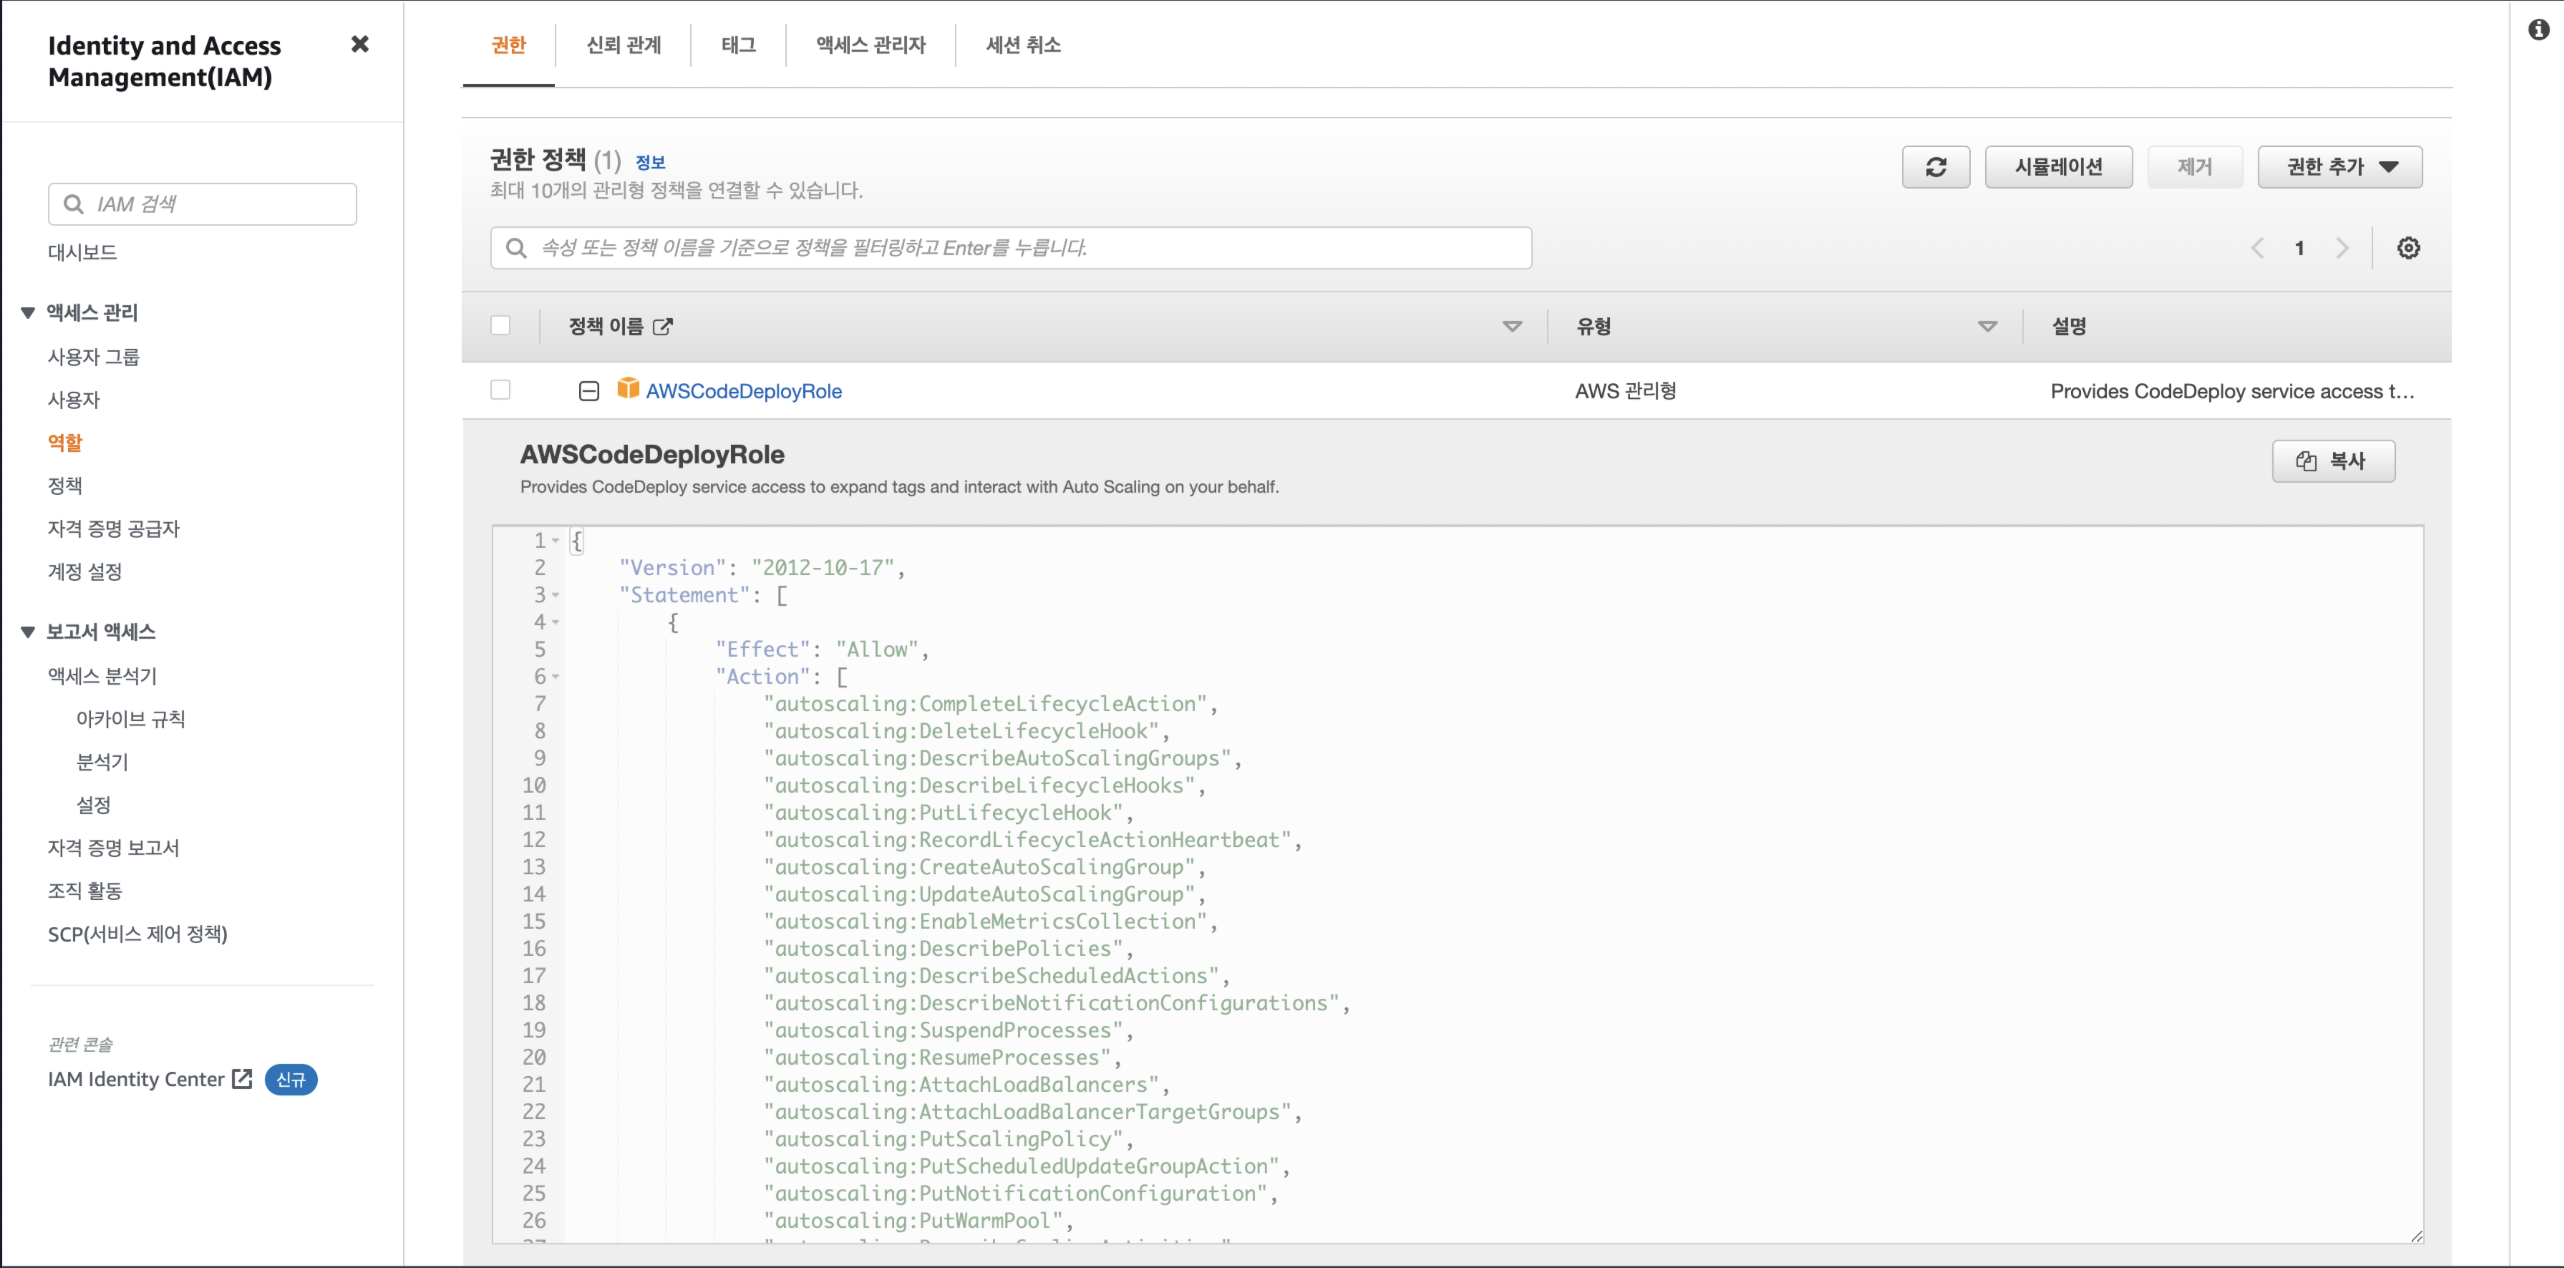Open SCP(서비스 제어 정책) in the sidebar
Viewport: 2564px width, 1268px height.
click(138, 934)
